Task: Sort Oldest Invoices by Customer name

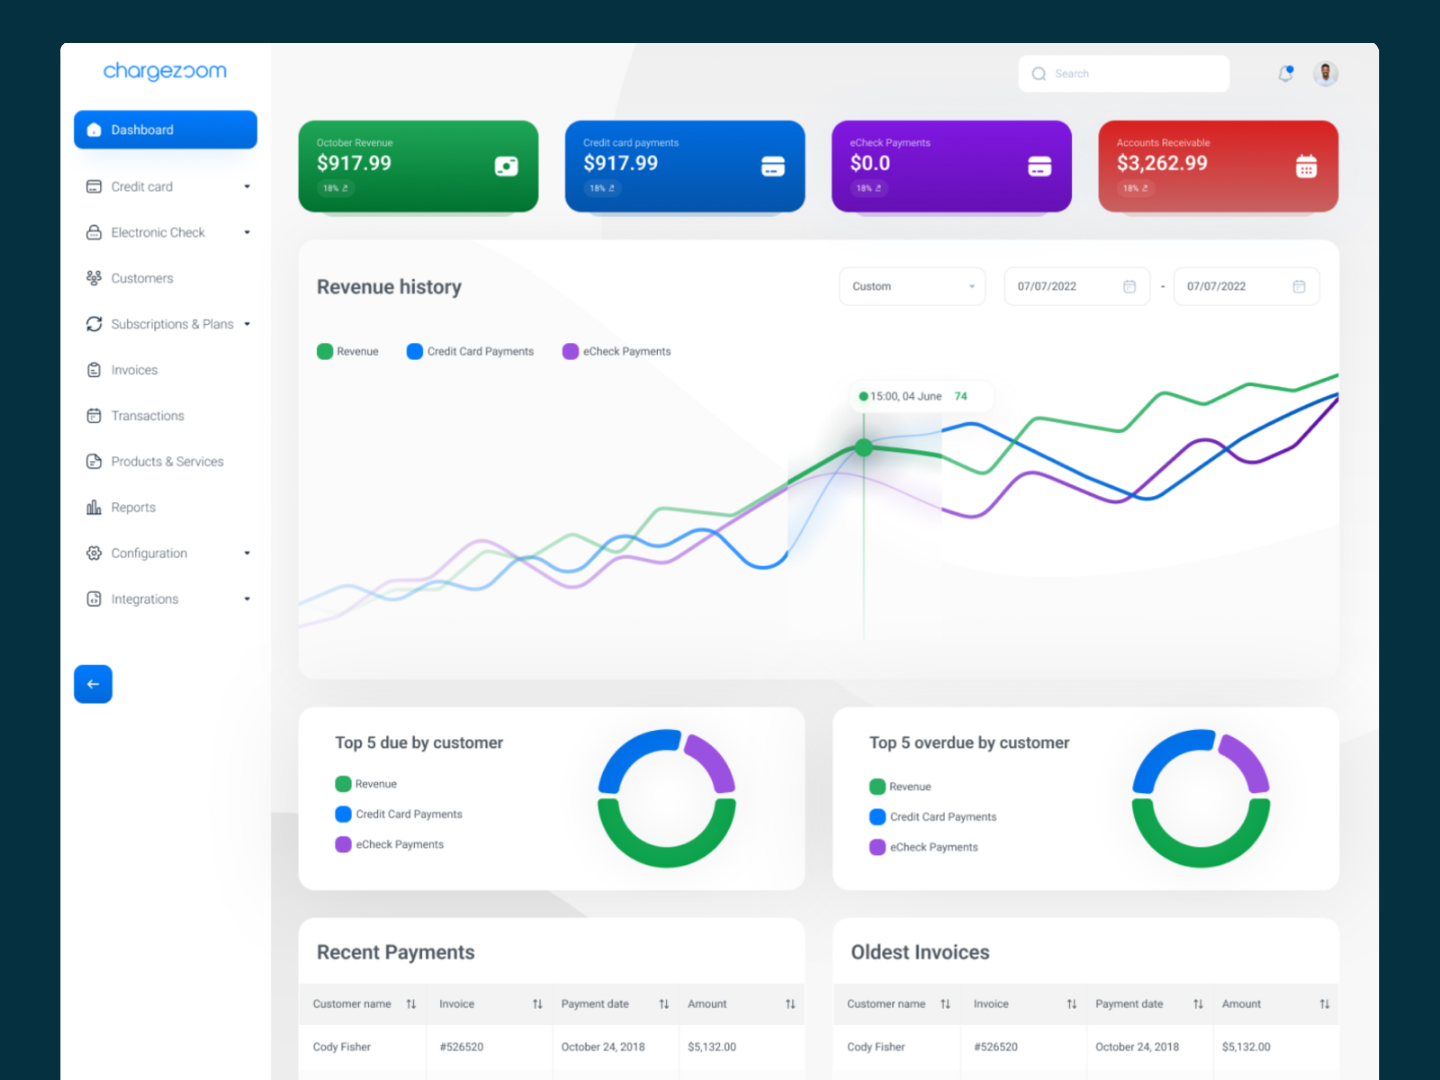Action: 945,1004
